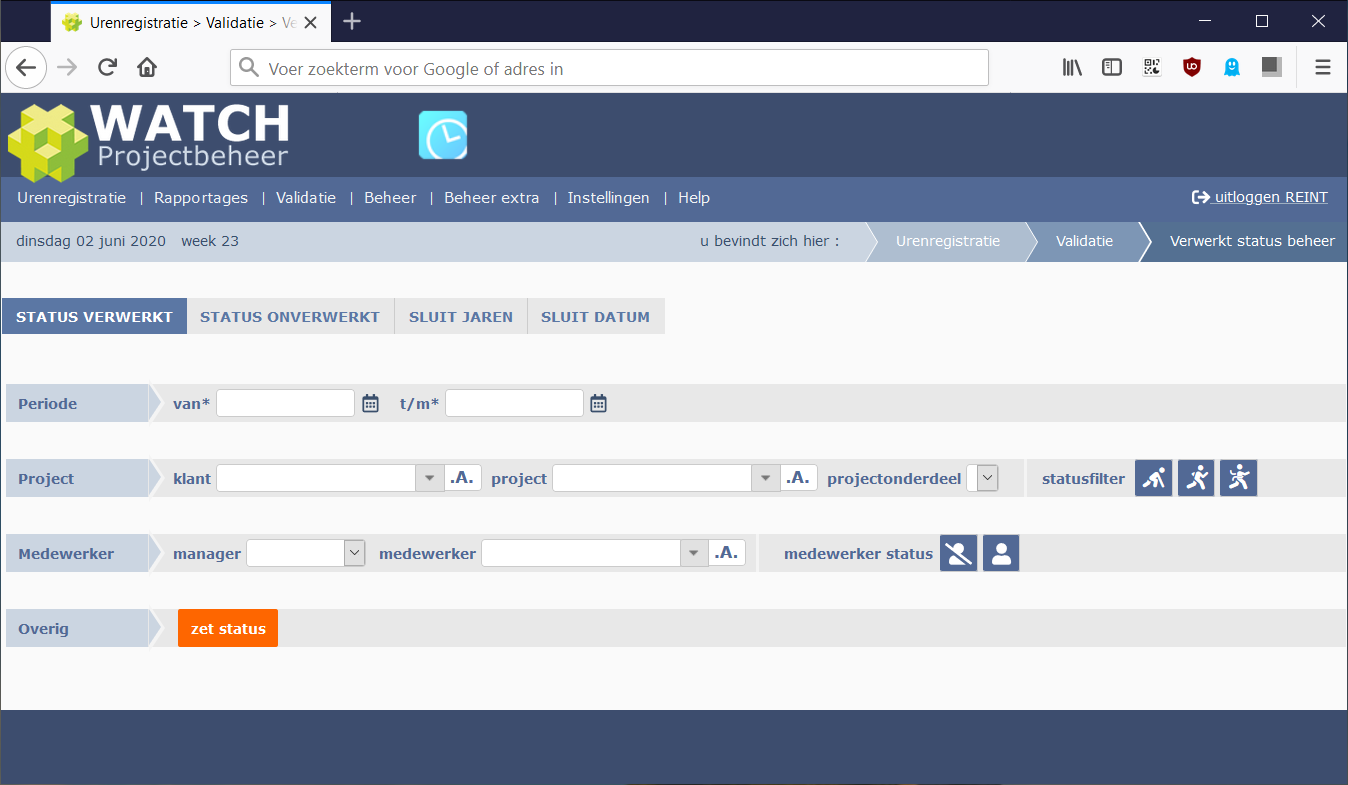
Task: Open Help menu
Action: pos(694,198)
